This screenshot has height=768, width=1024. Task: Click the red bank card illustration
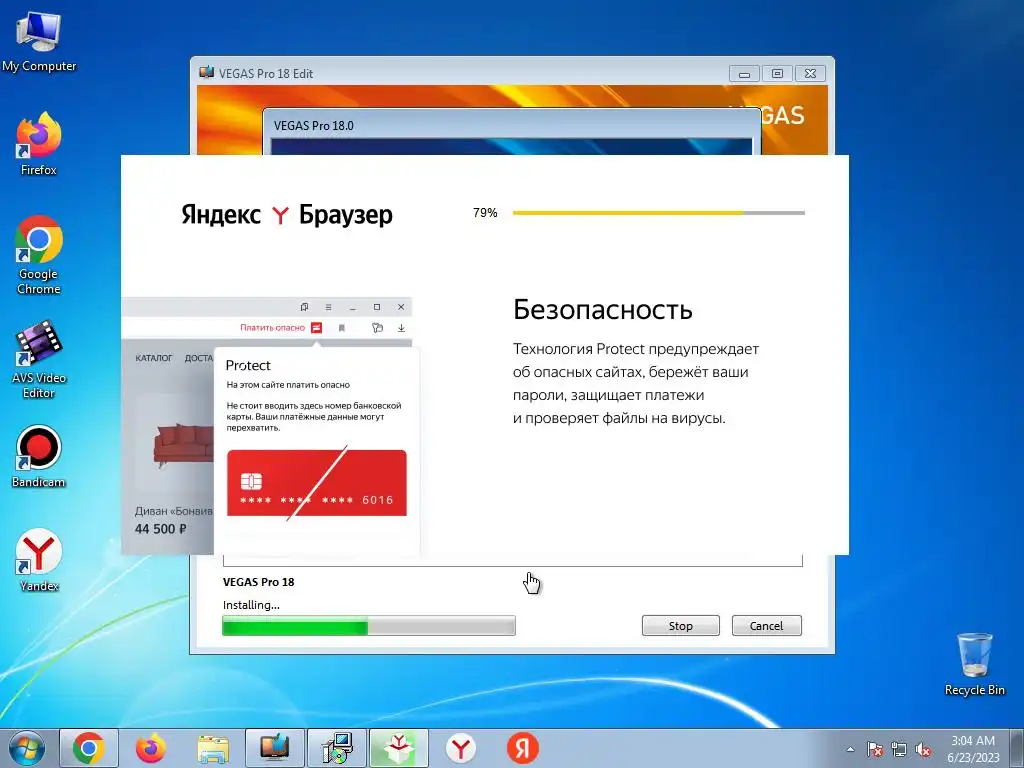[x=317, y=483]
